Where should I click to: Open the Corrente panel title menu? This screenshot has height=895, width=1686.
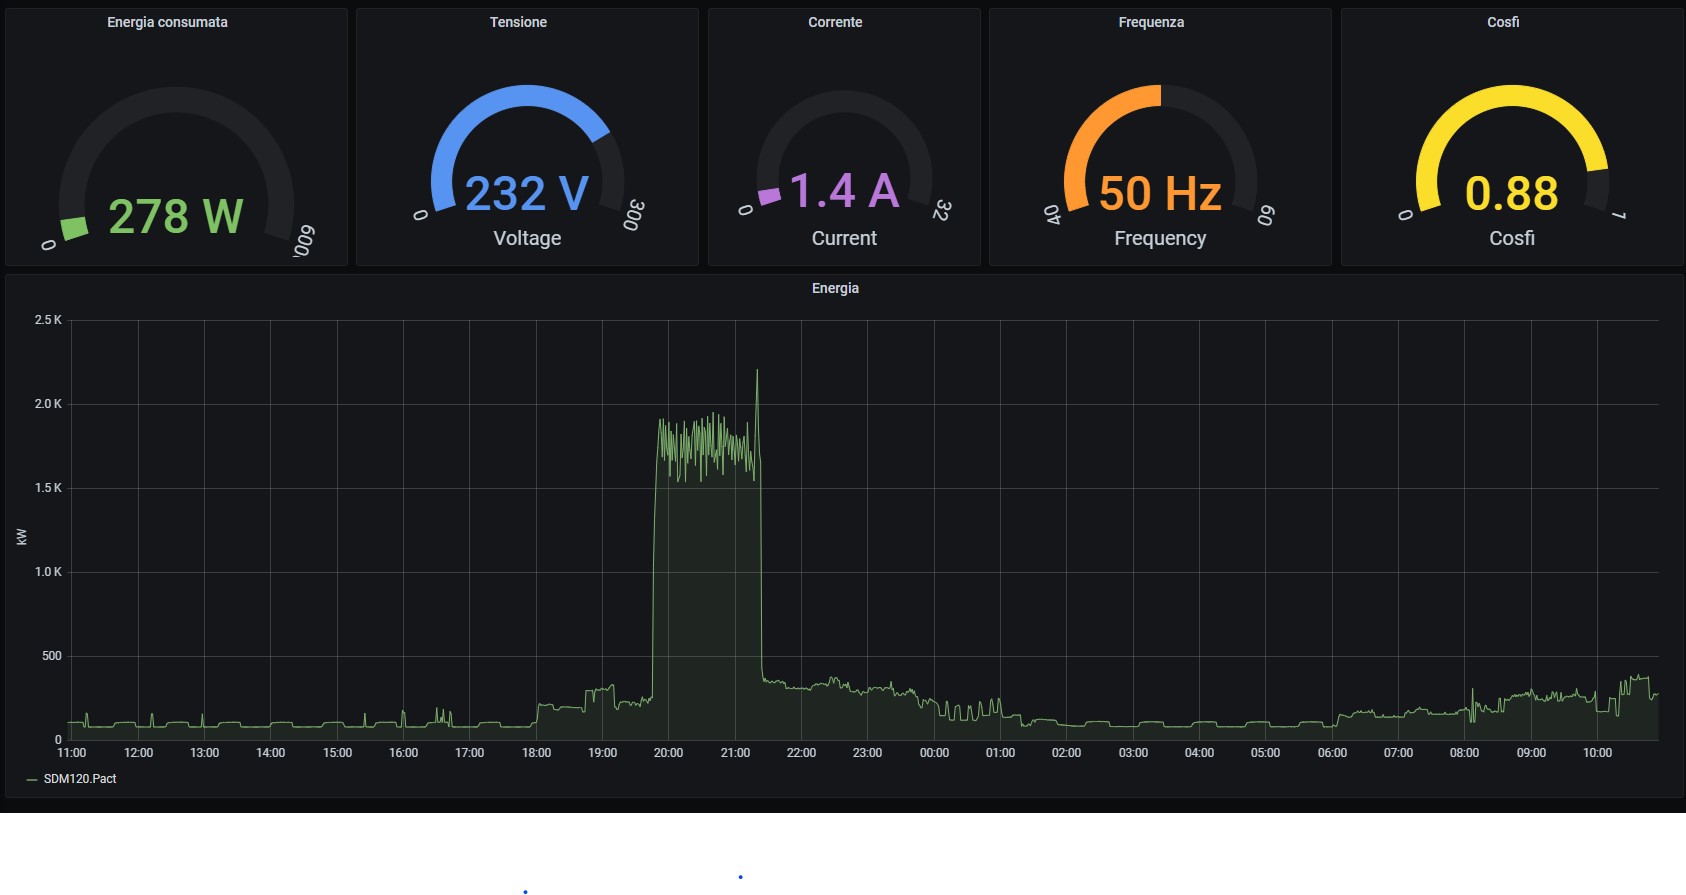pos(835,22)
